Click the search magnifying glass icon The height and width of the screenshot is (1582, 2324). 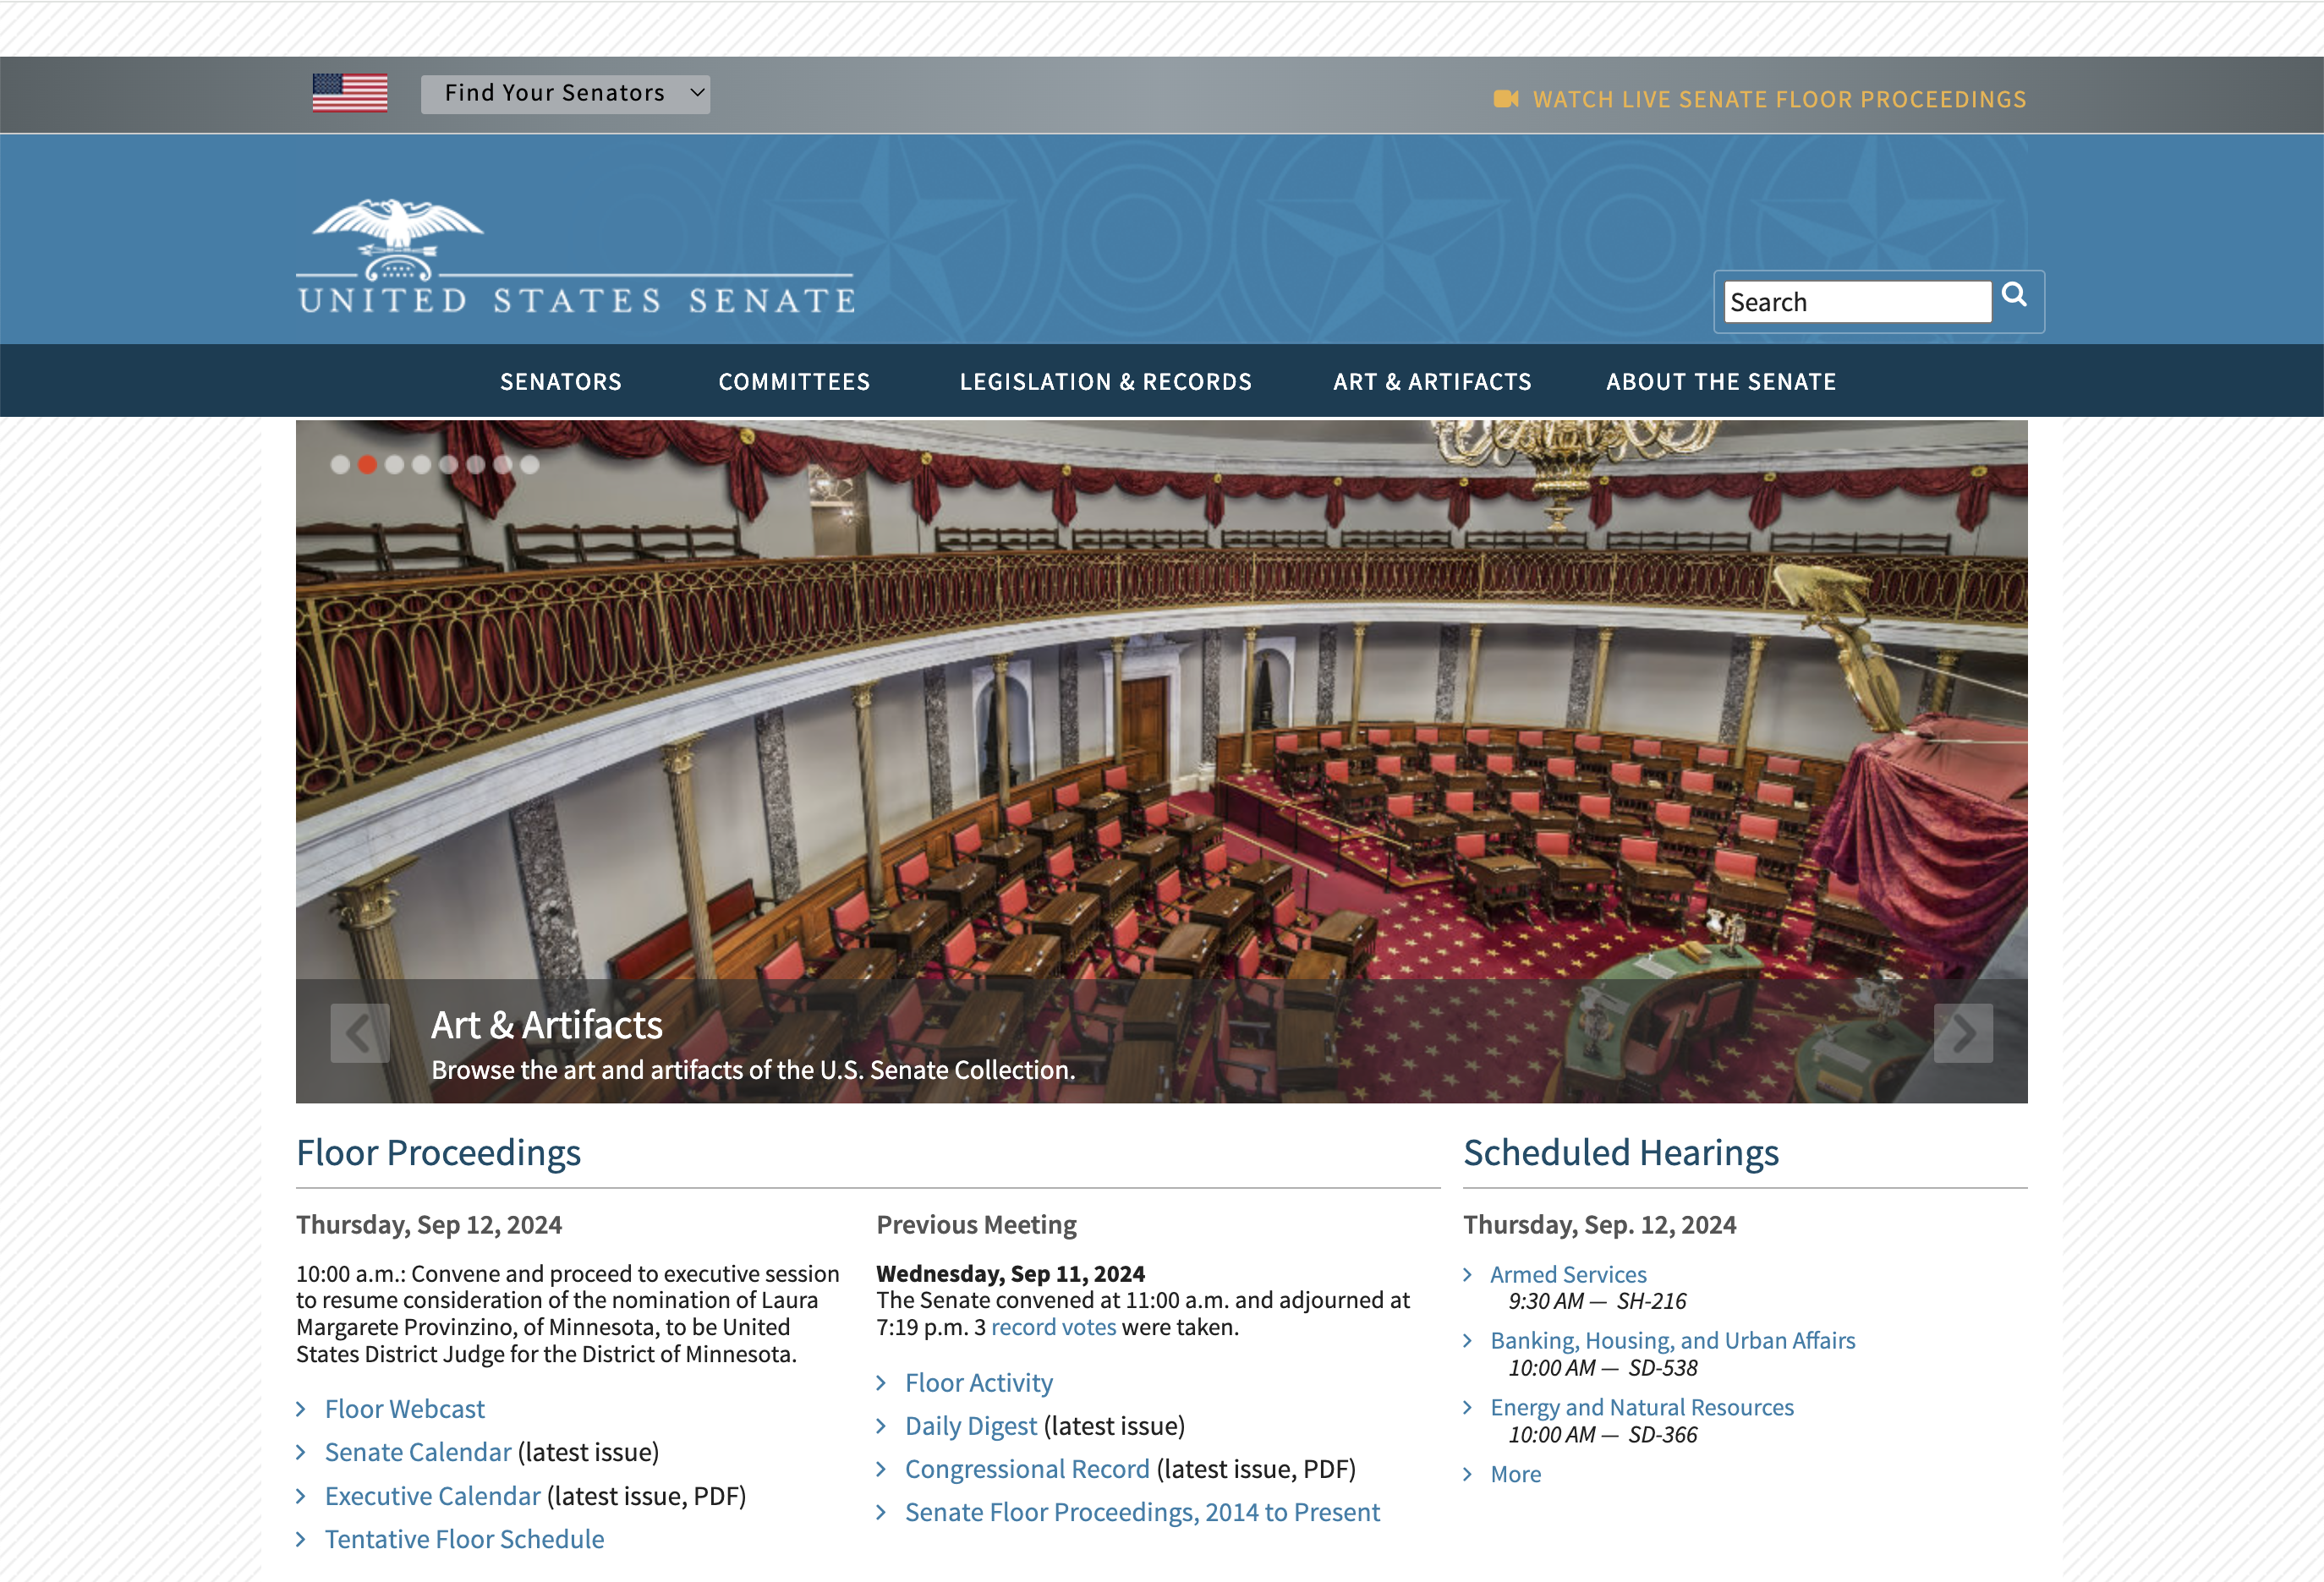[2014, 294]
